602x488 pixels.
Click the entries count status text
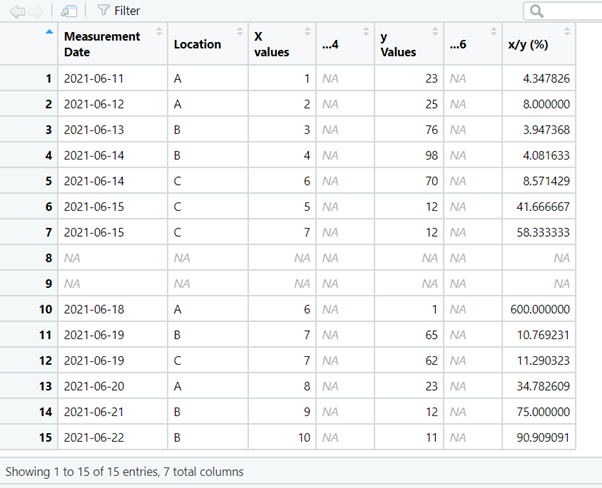[124, 471]
